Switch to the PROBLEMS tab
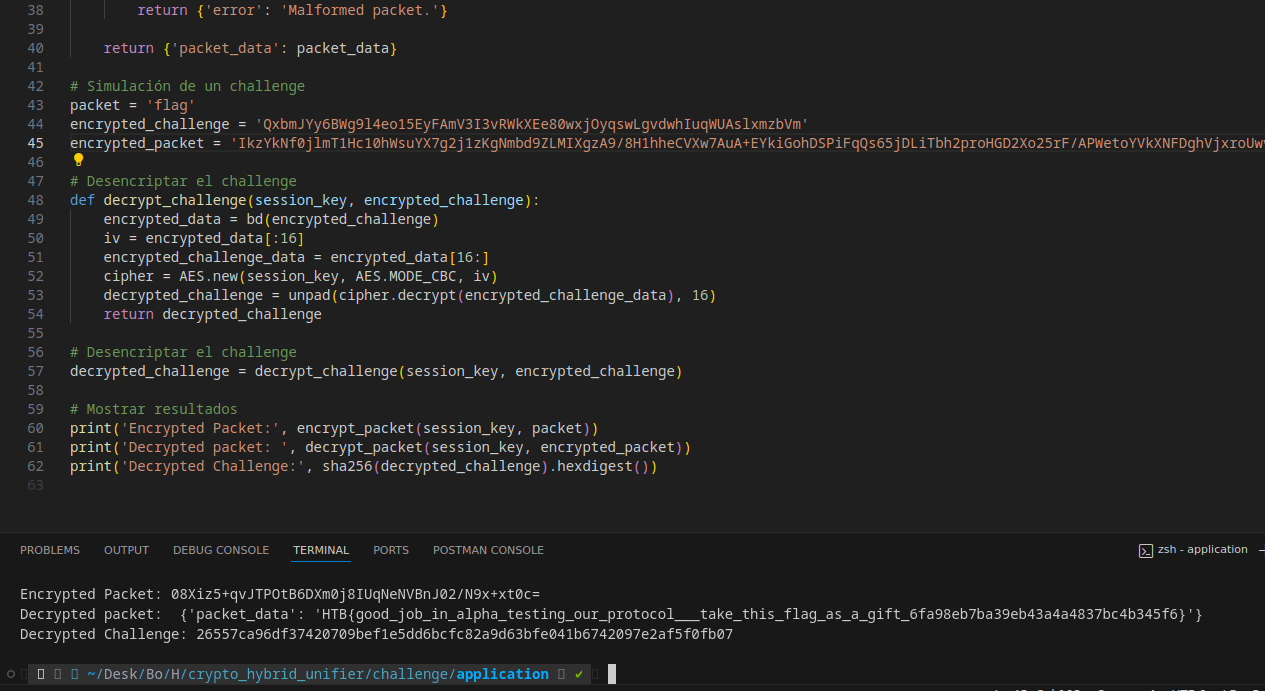This screenshot has height=691, width=1265. click(x=50, y=550)
